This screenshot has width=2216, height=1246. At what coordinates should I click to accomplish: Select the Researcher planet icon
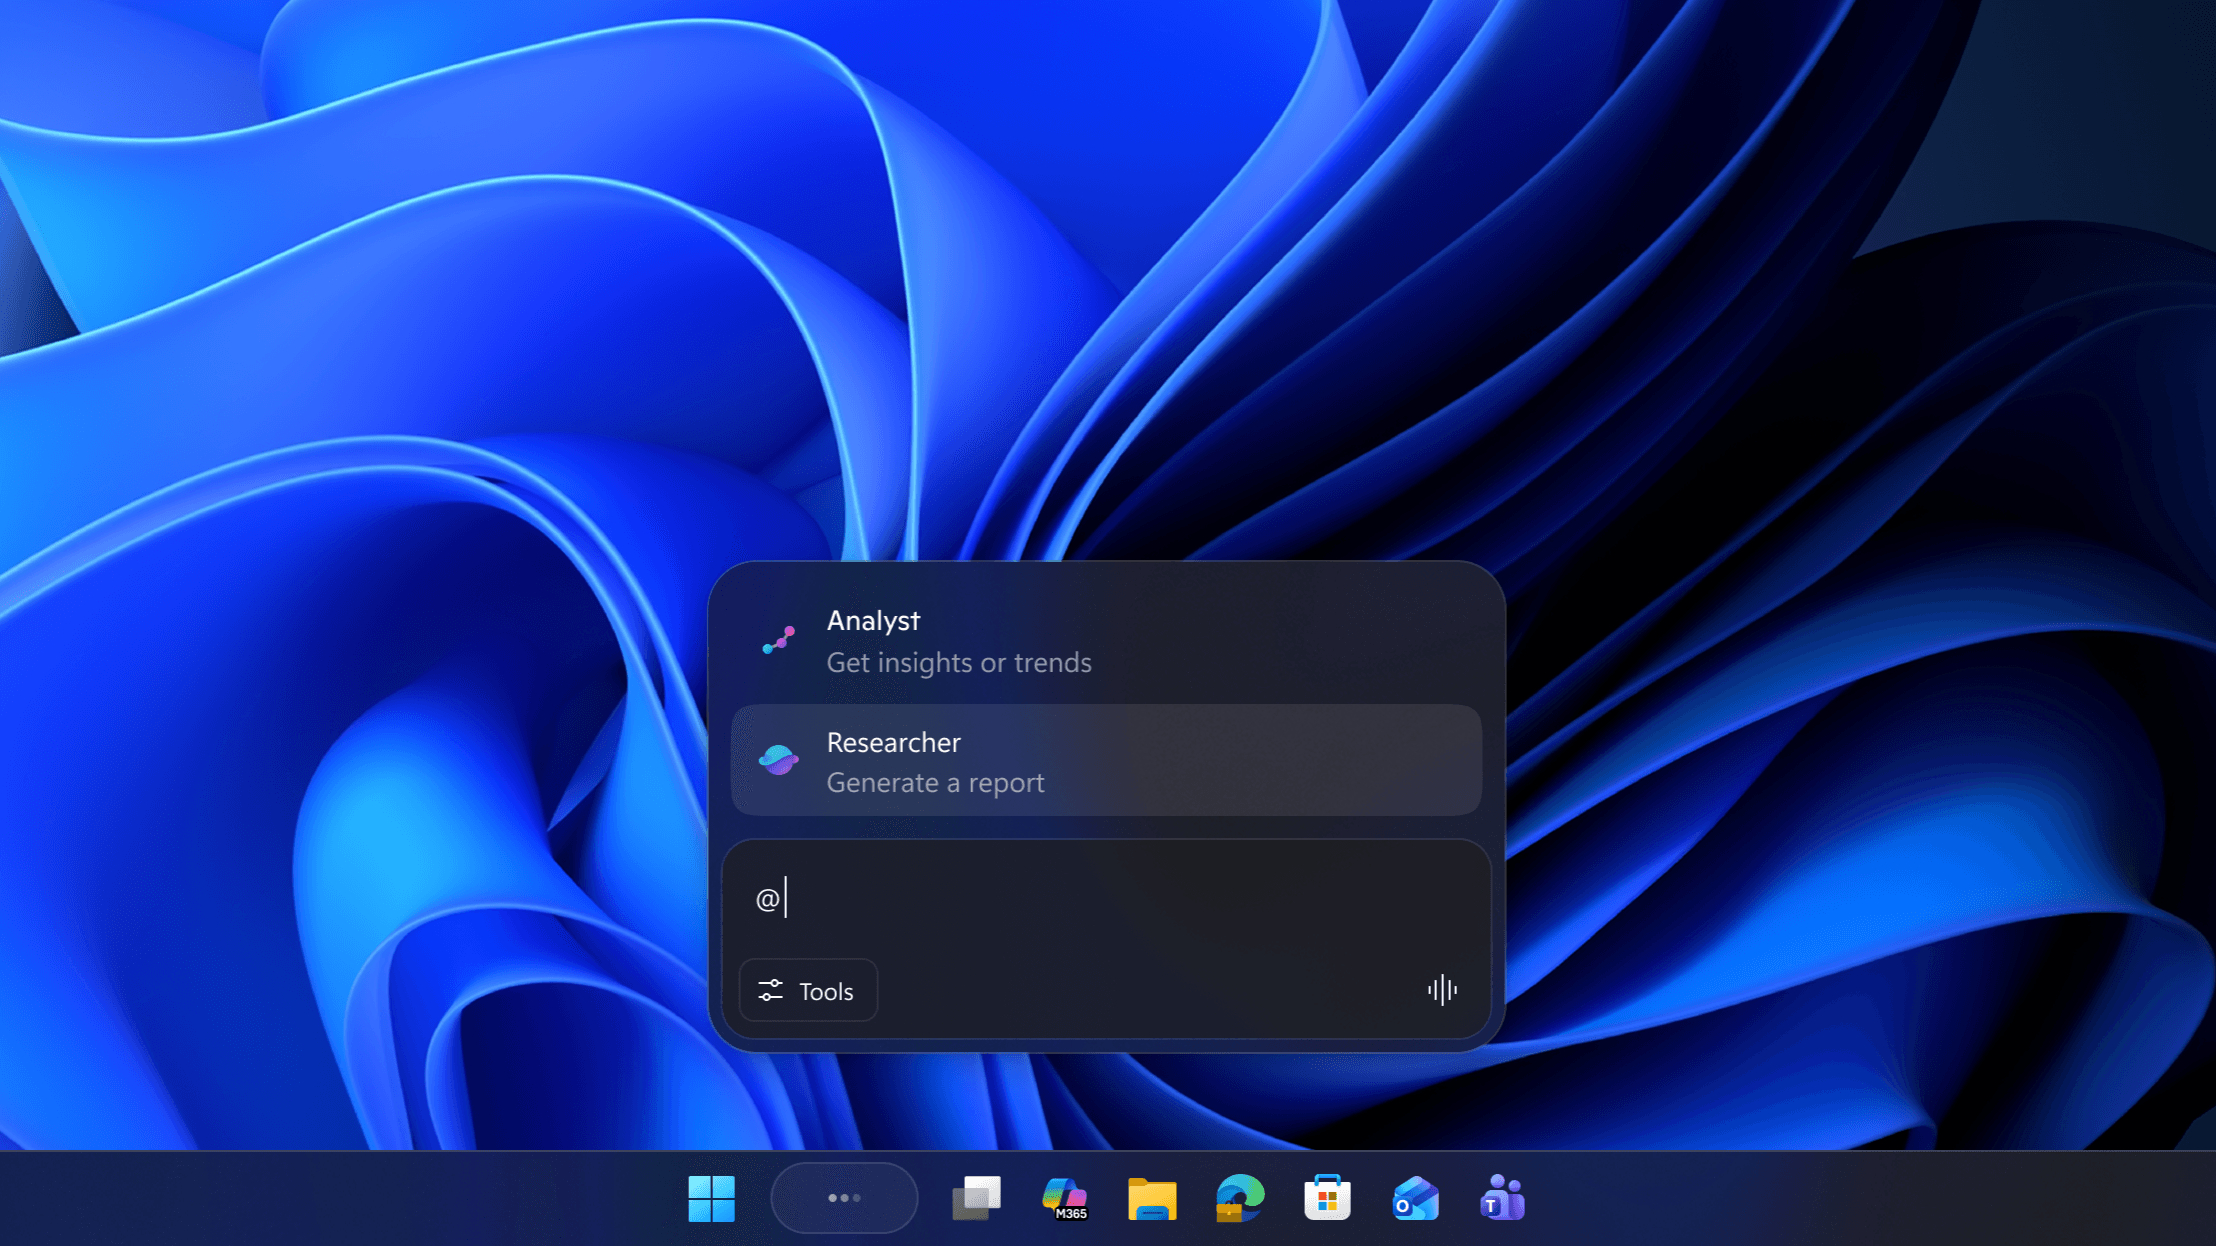pos(779,761)
